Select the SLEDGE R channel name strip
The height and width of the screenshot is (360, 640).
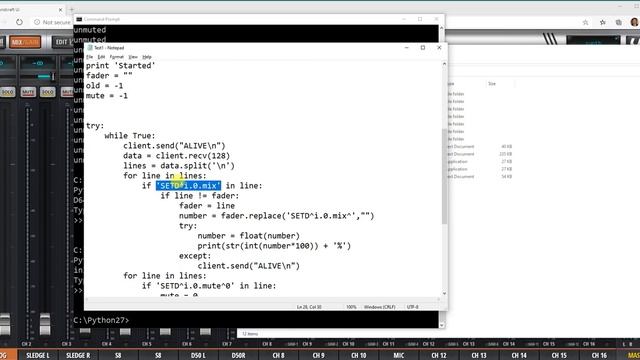click(78, 356)
